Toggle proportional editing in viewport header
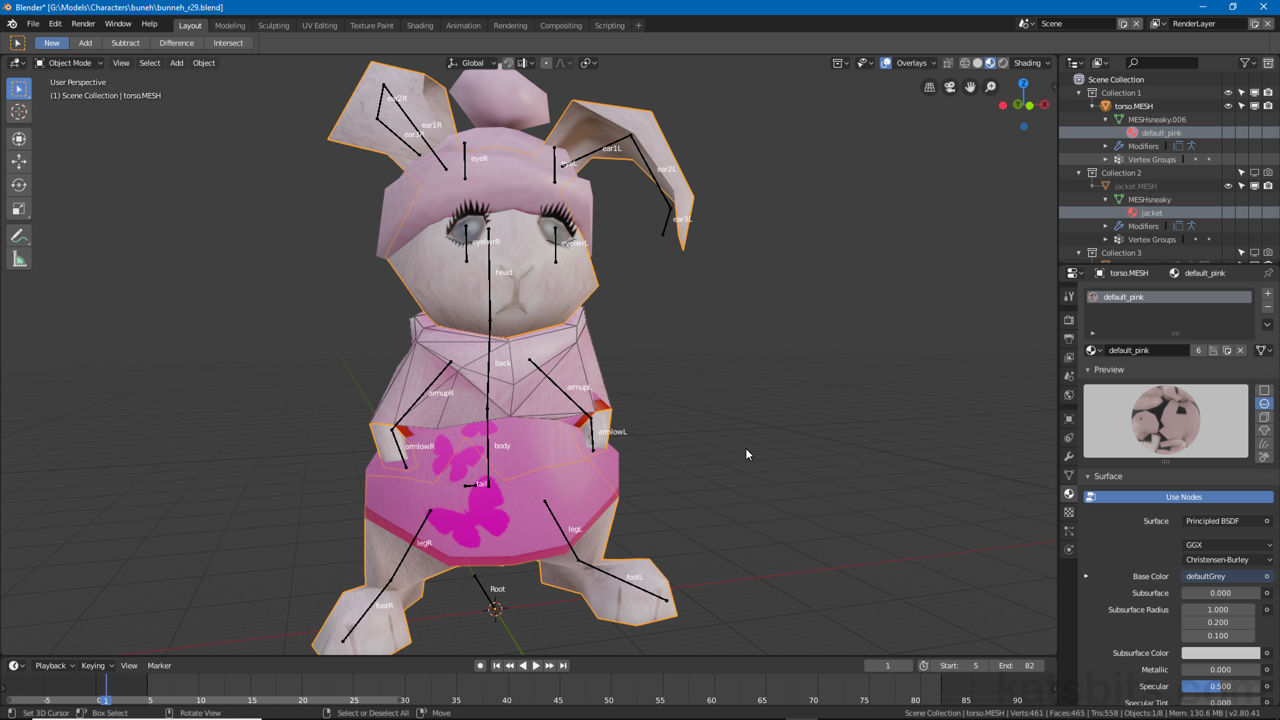Screen dimensions: 1280x720 [x=546, y=63]
